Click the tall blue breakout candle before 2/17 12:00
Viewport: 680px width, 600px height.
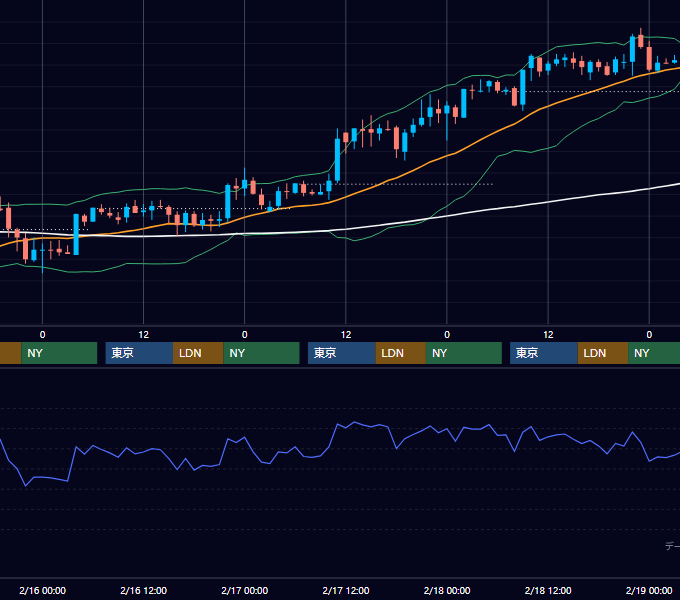(337, 160)
